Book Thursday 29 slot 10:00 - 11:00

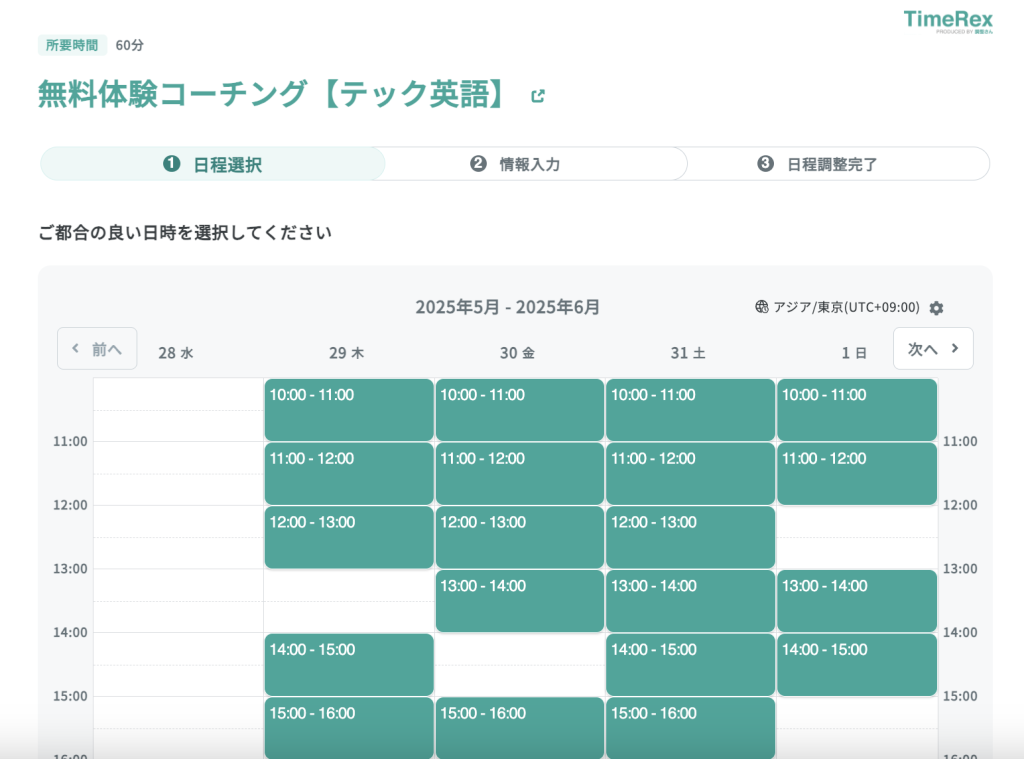tap(349, 409)
